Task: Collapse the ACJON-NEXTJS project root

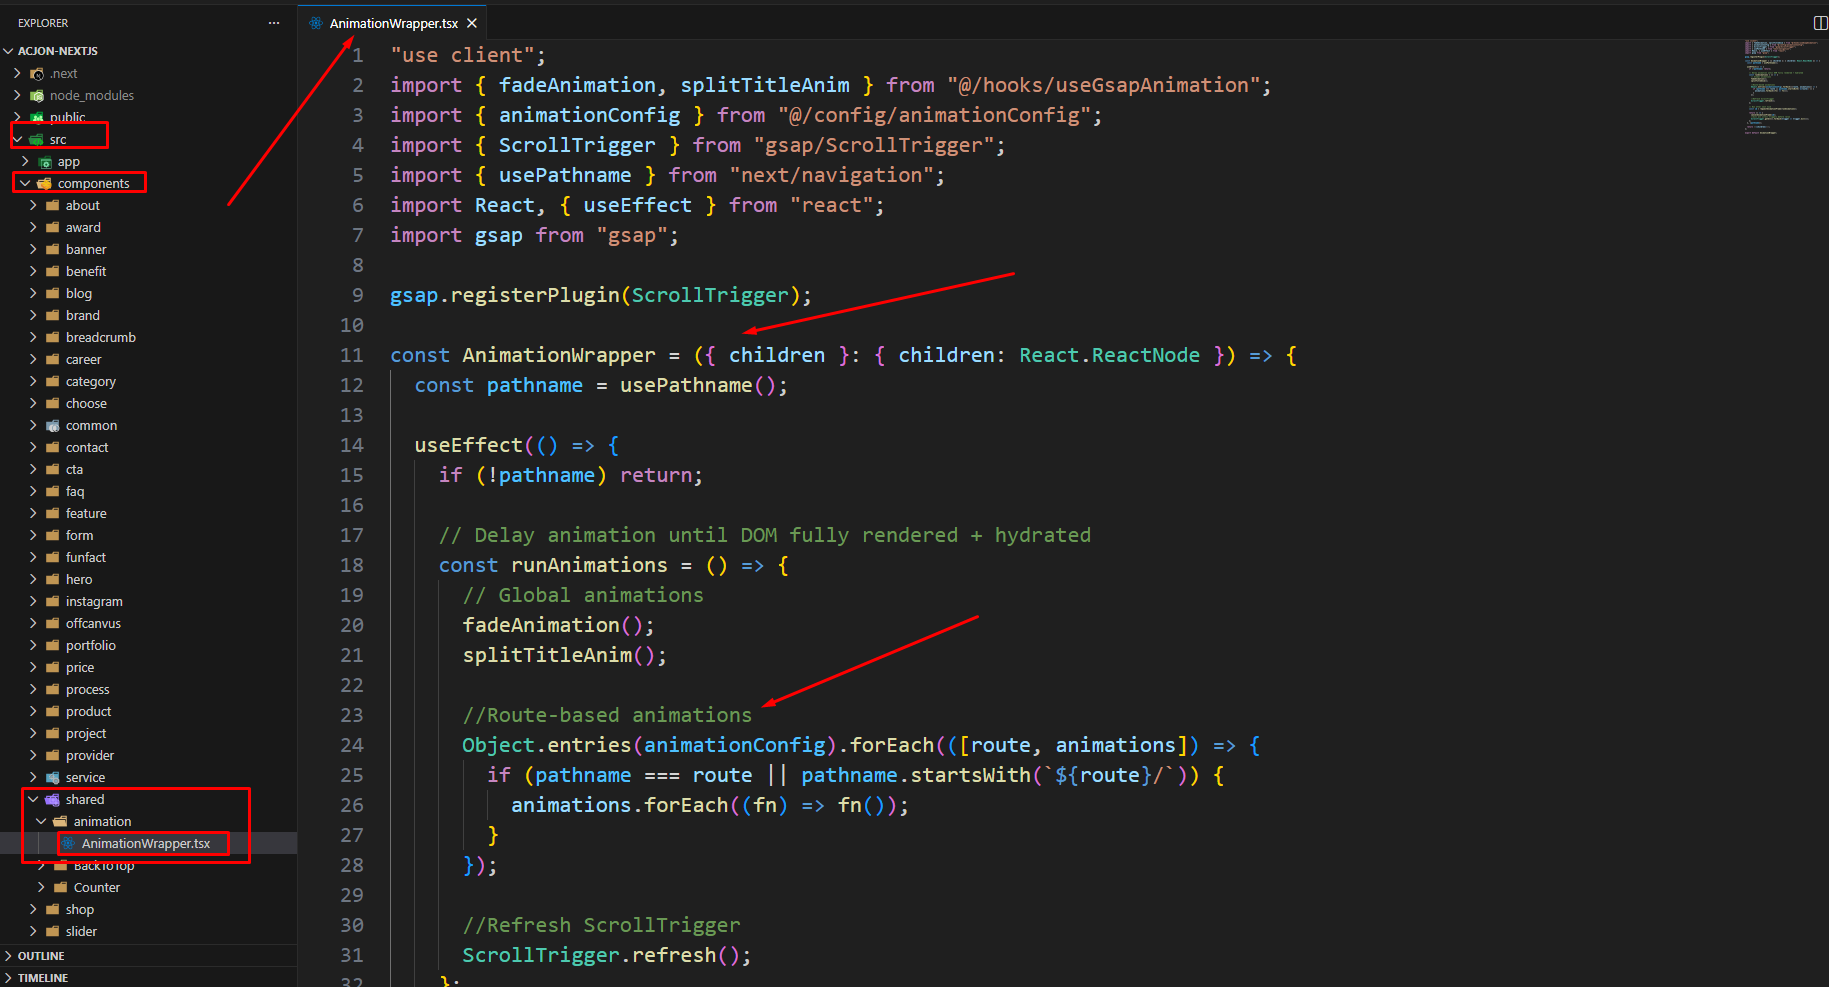Action: (9, 51)
